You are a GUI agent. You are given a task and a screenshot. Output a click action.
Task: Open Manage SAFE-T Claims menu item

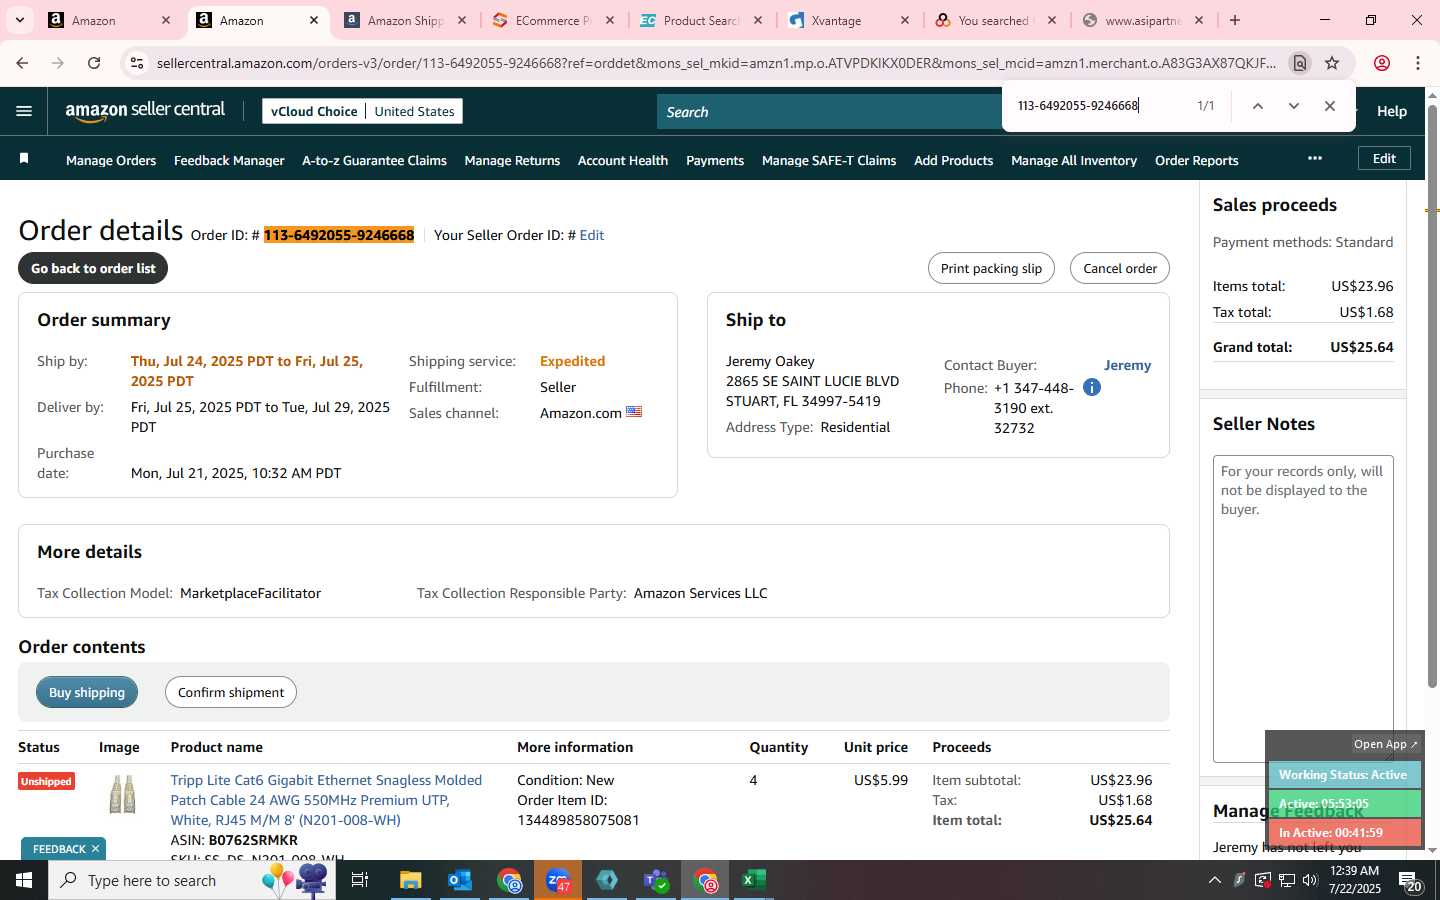[x=829, y=160]
